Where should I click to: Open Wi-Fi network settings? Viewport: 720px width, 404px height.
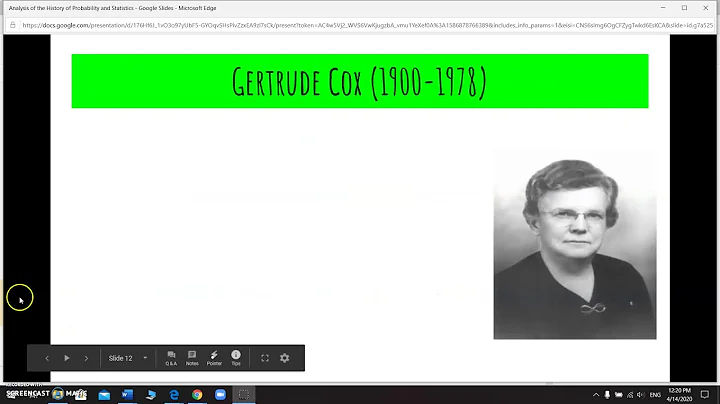click(630, 395)
